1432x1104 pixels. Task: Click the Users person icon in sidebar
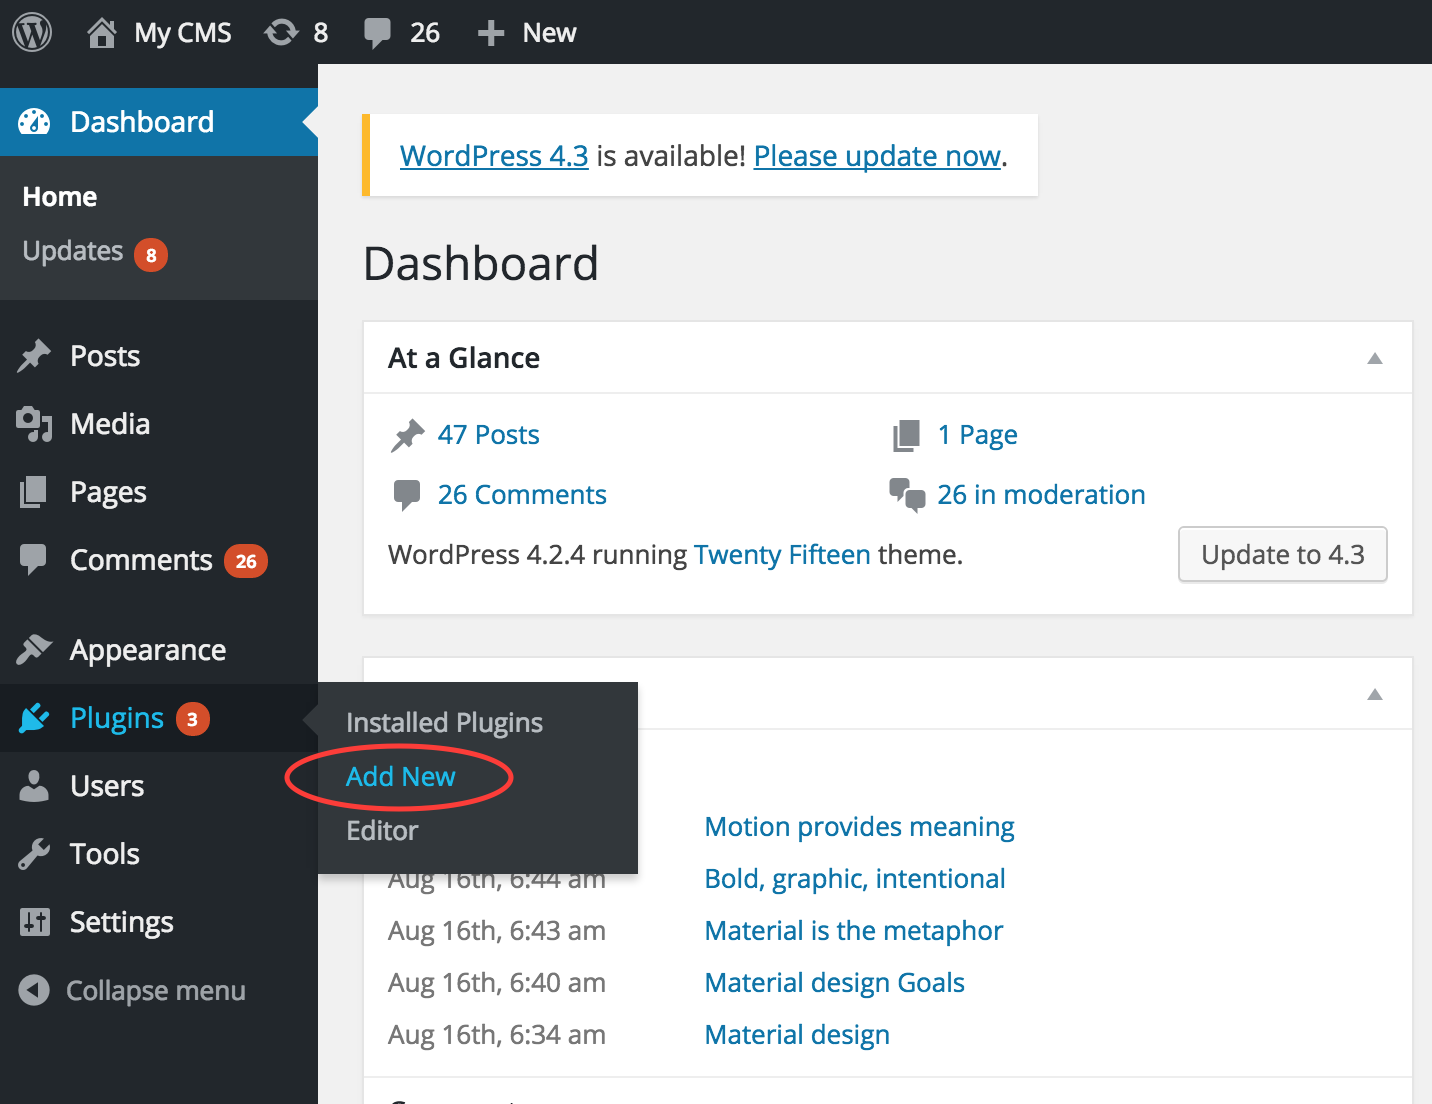34,786
